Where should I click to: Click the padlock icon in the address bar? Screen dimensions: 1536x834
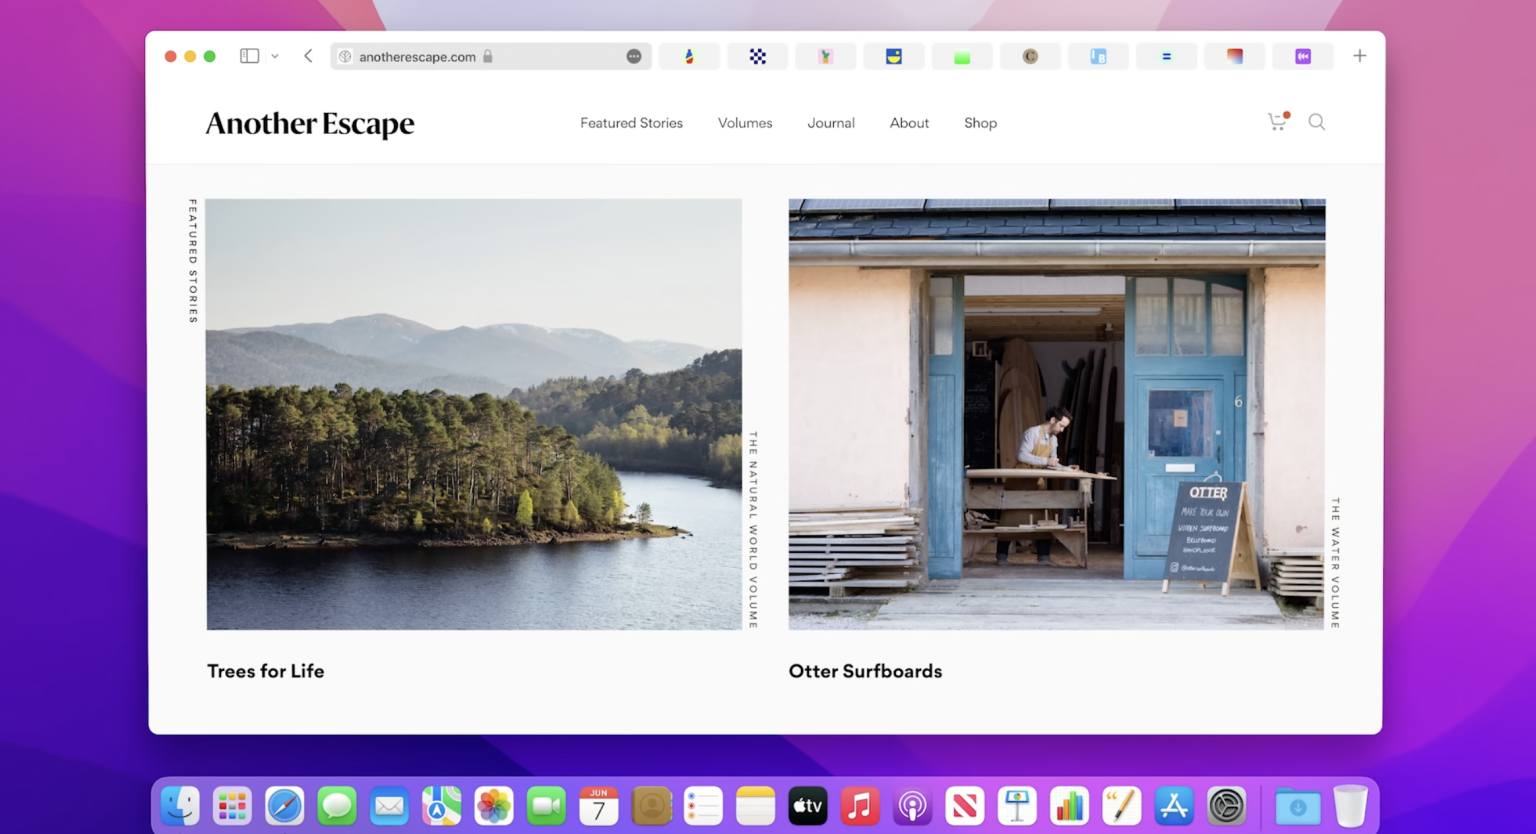point(487,57)
